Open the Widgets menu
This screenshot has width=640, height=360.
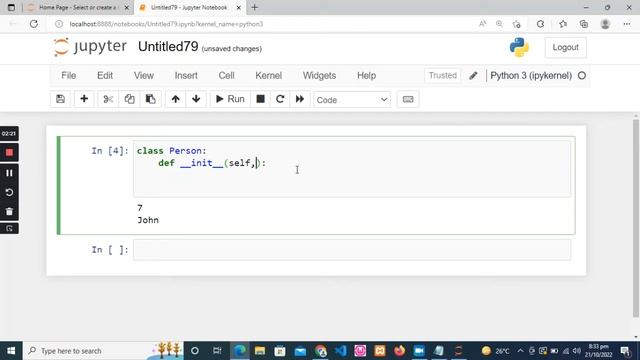pos(320,76)
